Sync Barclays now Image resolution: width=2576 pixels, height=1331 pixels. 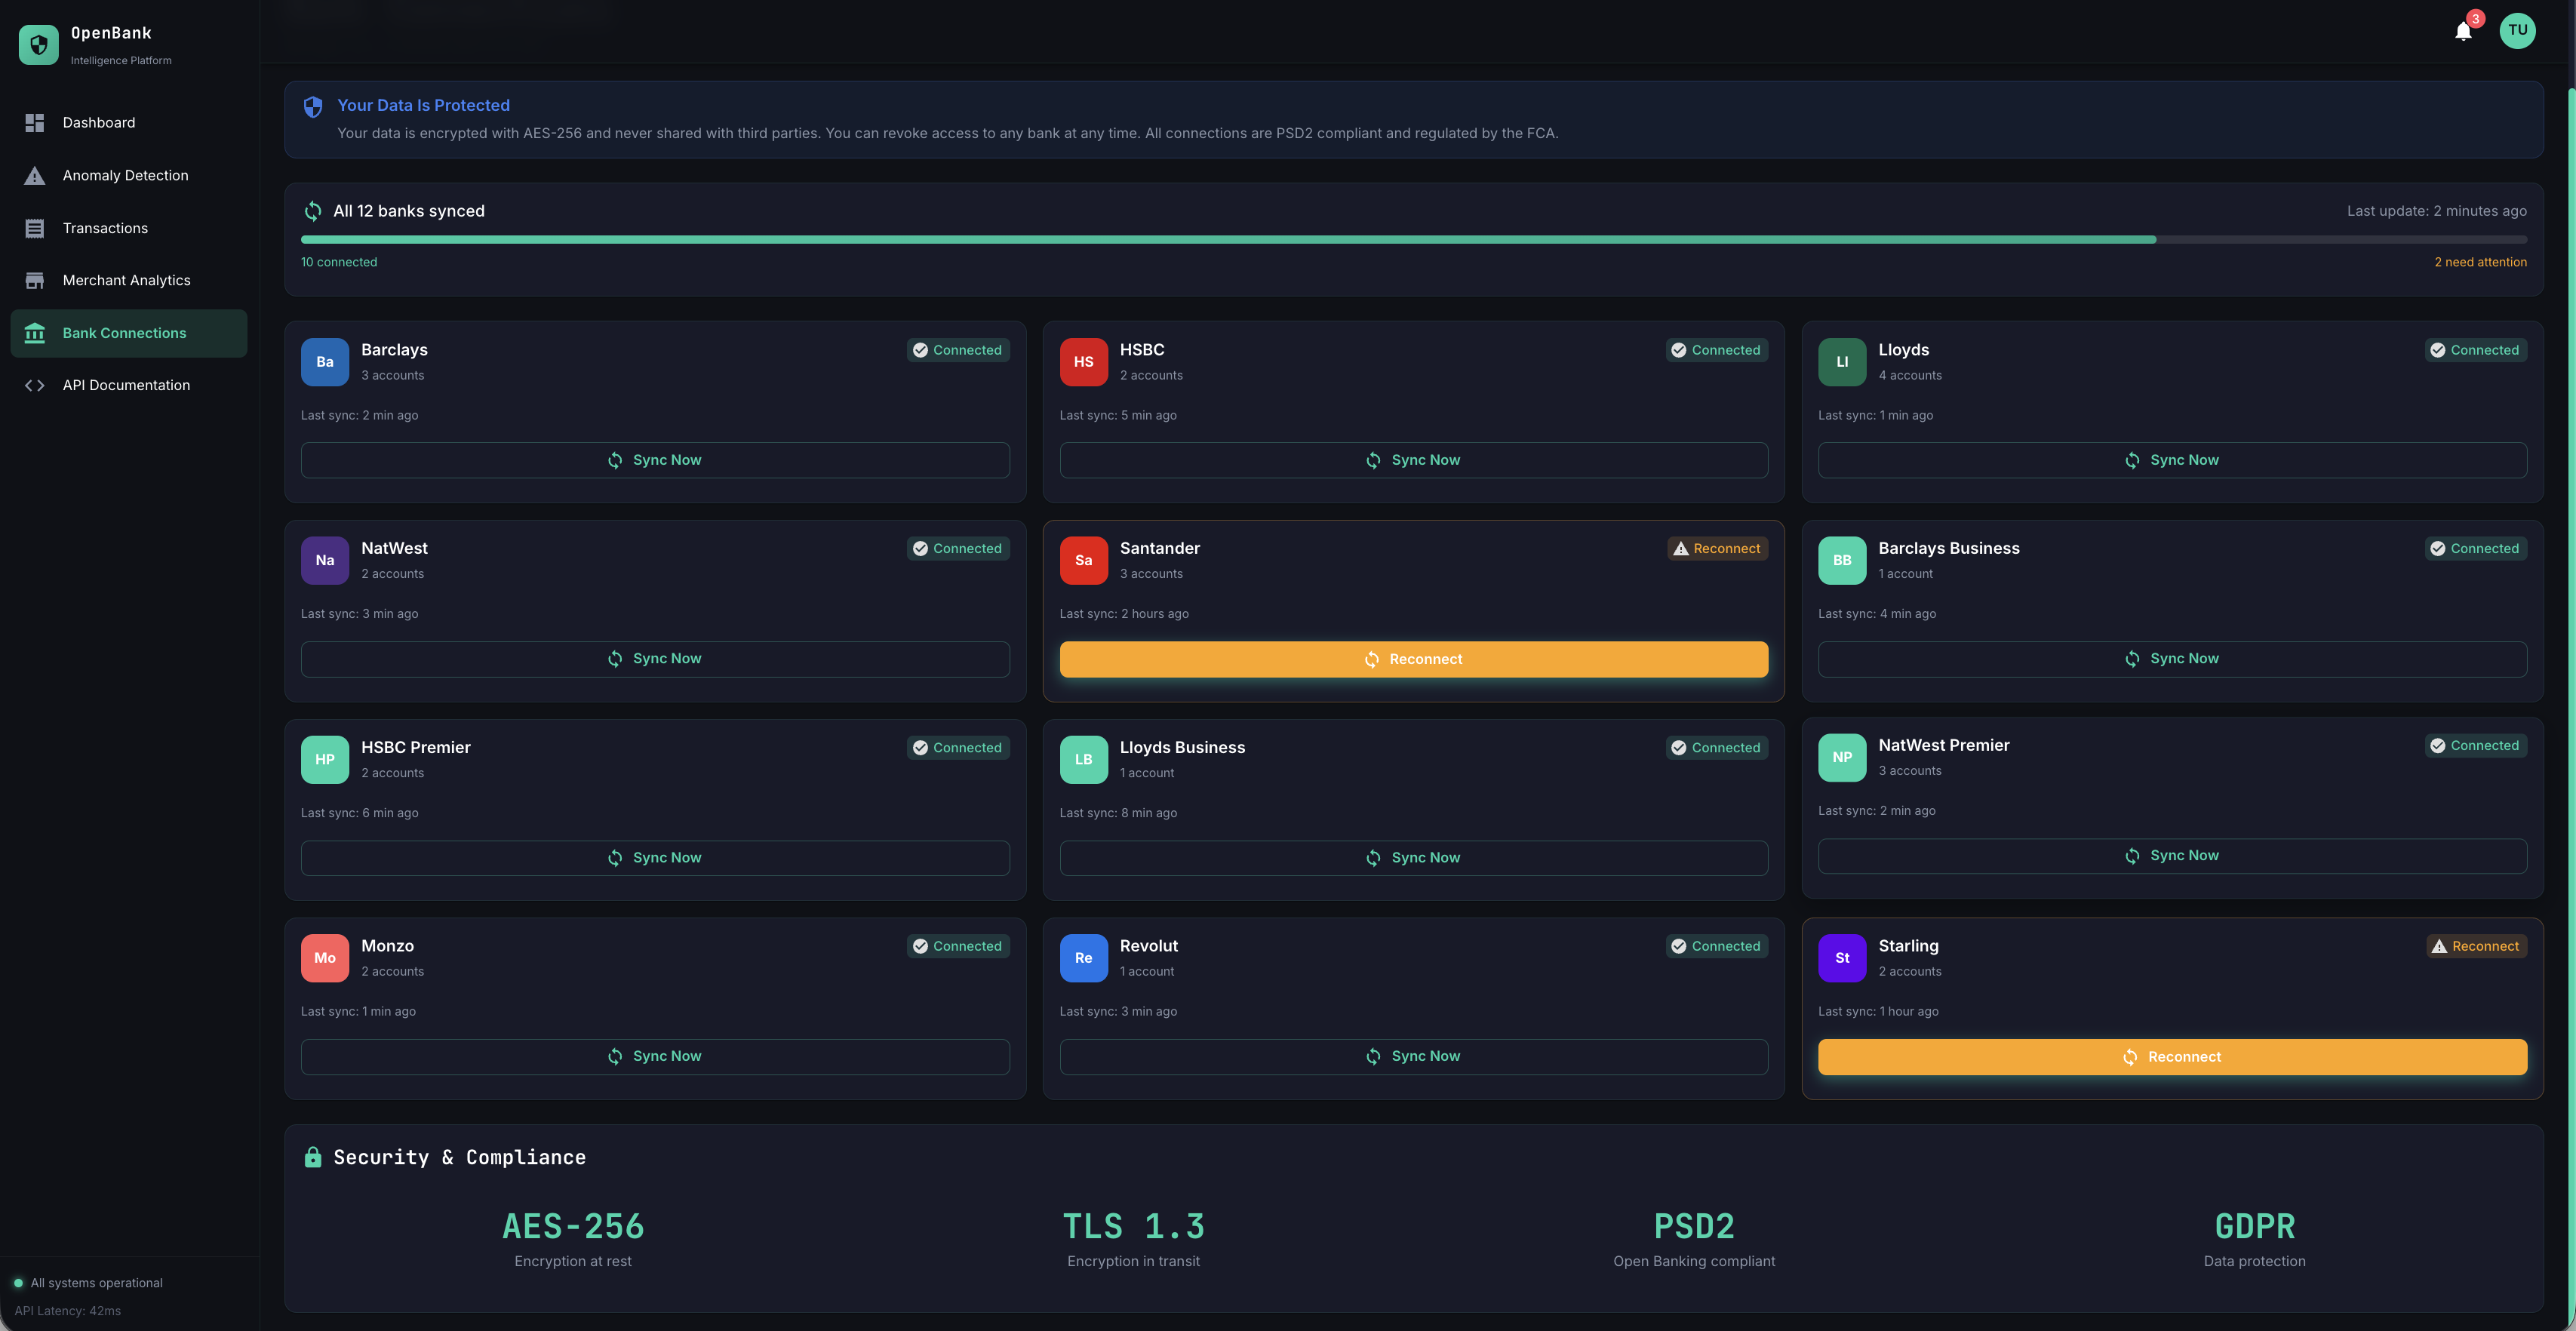pos(655,460)
